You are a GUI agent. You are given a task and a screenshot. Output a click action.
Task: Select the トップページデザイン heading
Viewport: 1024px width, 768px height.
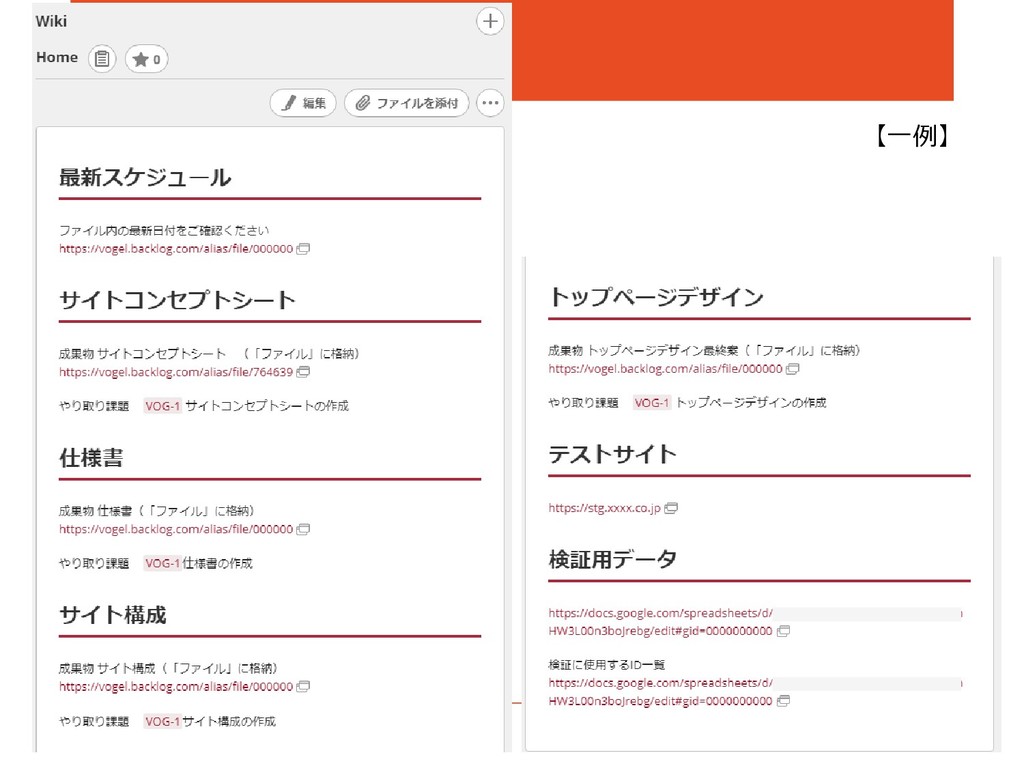656,297
